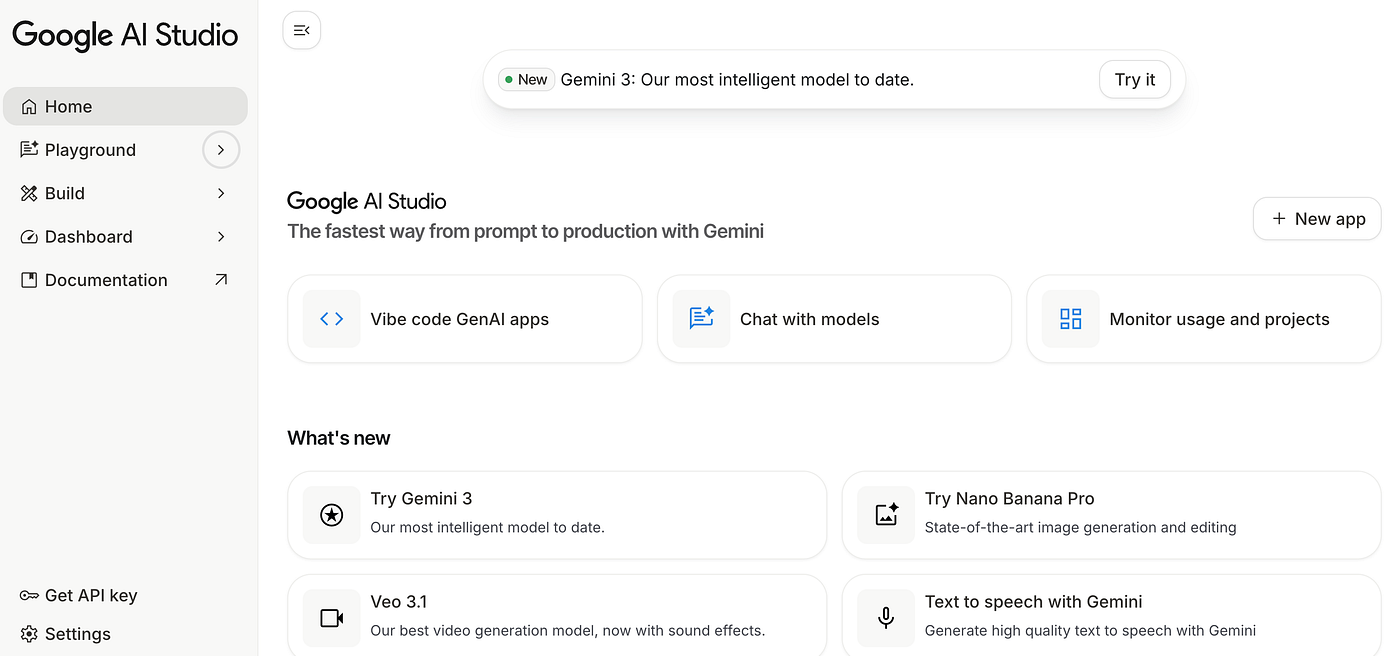Expand the Build submenu chevron

[221, 193]
